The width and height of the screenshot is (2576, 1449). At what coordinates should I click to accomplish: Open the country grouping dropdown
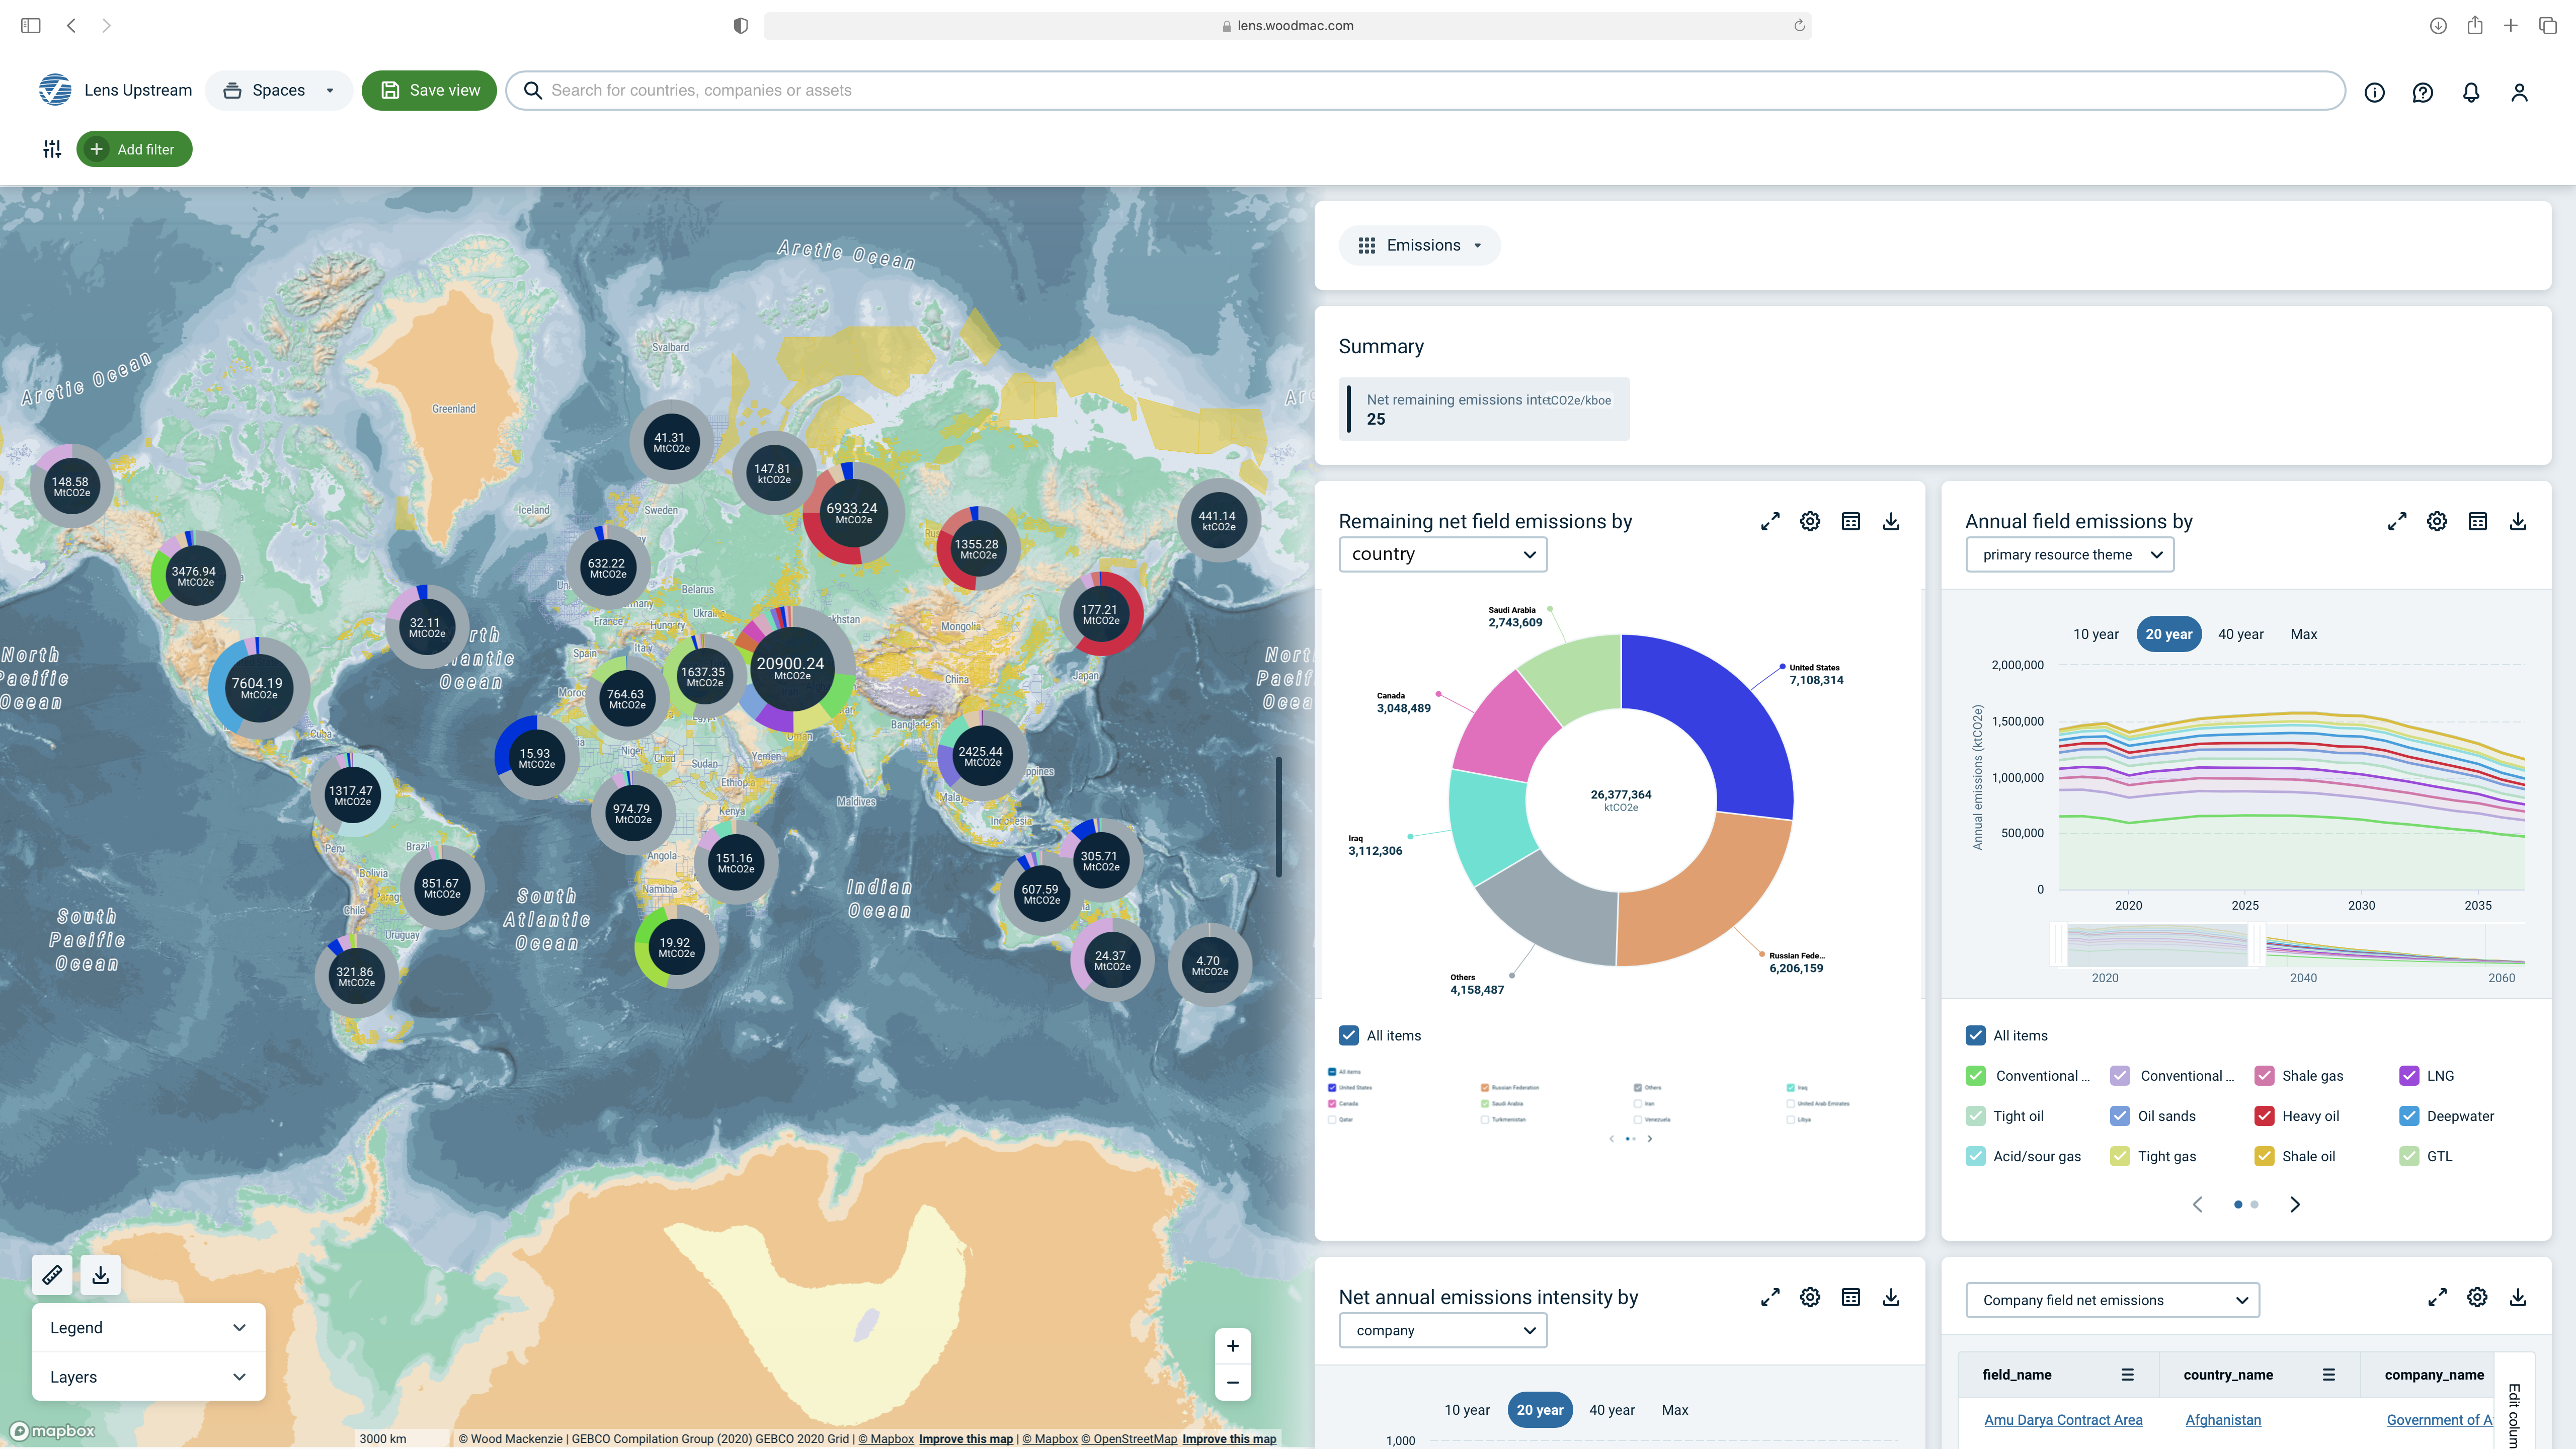coord(1442,554)
